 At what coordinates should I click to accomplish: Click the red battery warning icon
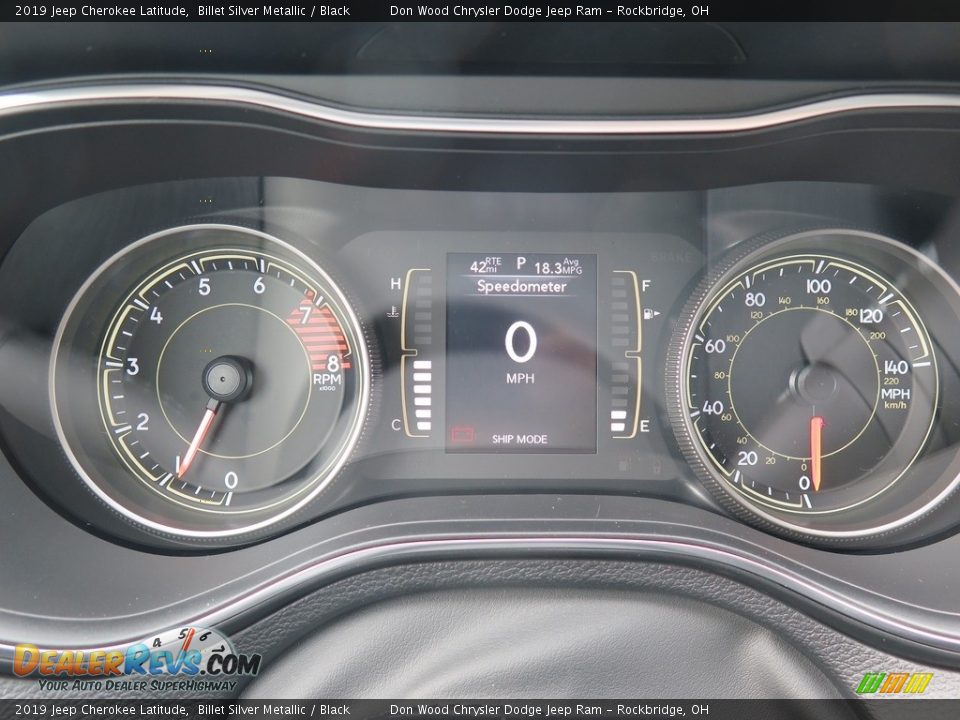pyautogui.click(x=464, y=434)
